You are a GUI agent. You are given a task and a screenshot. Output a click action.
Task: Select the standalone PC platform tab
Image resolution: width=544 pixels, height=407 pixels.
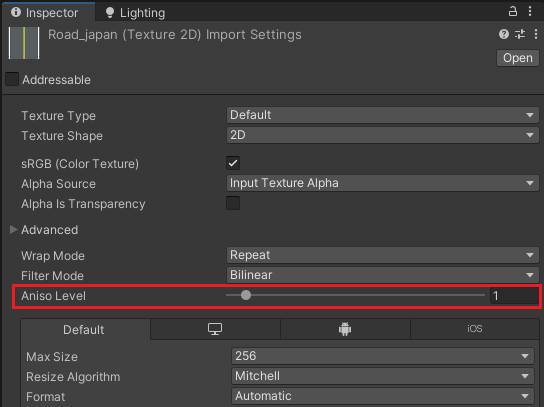pos(215,329)
